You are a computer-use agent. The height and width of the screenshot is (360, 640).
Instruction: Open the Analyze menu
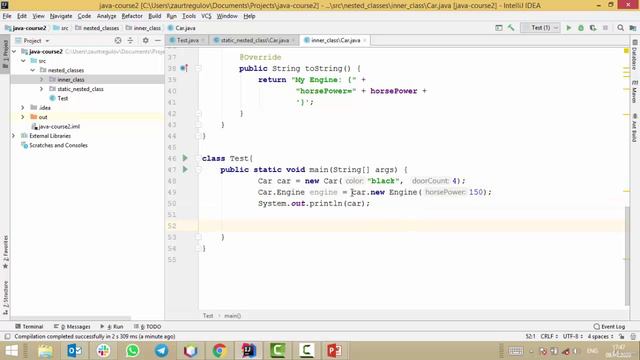107,16
